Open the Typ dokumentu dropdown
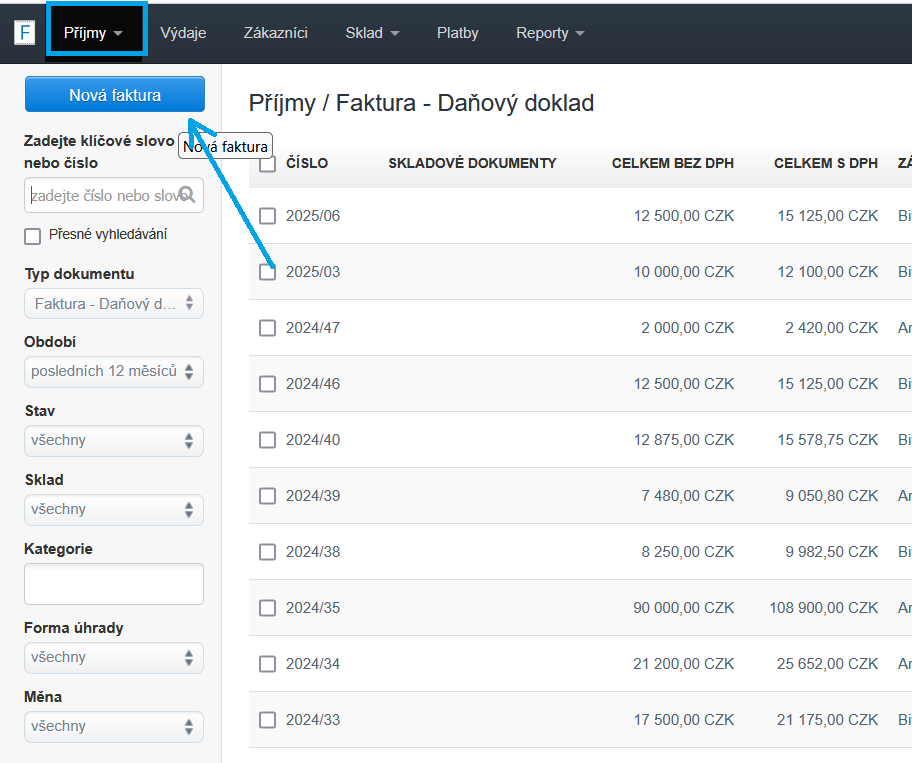 tap(113, 303)
